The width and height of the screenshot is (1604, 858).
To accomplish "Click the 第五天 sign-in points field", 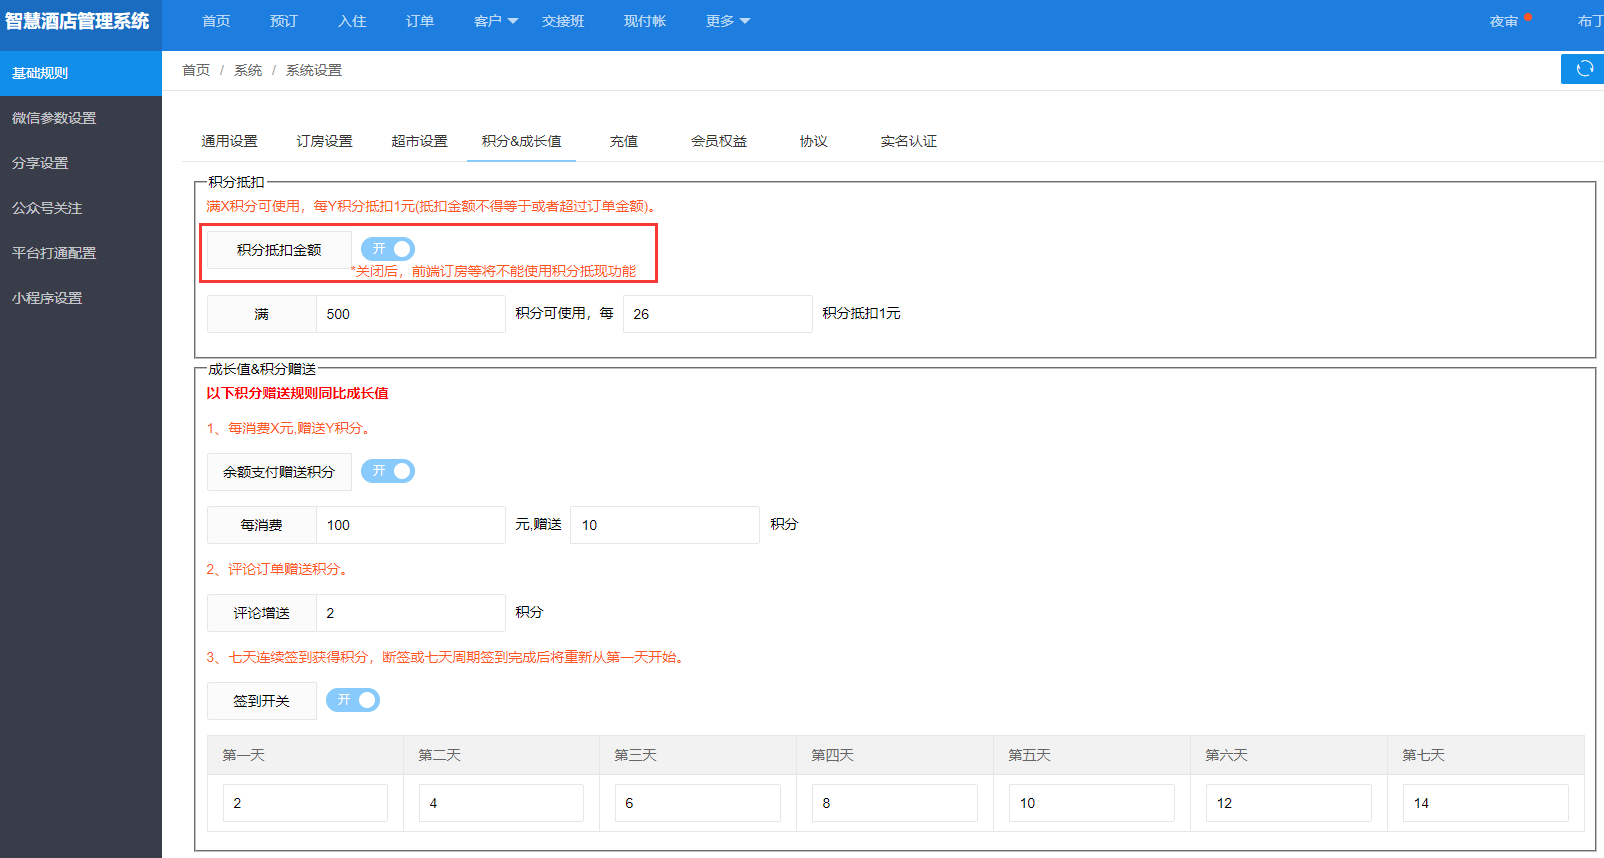I will click(1092, 803).
